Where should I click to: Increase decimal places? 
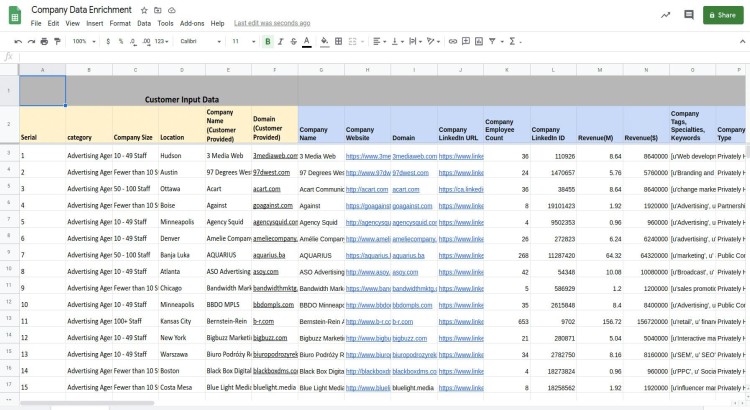[146, 42]
